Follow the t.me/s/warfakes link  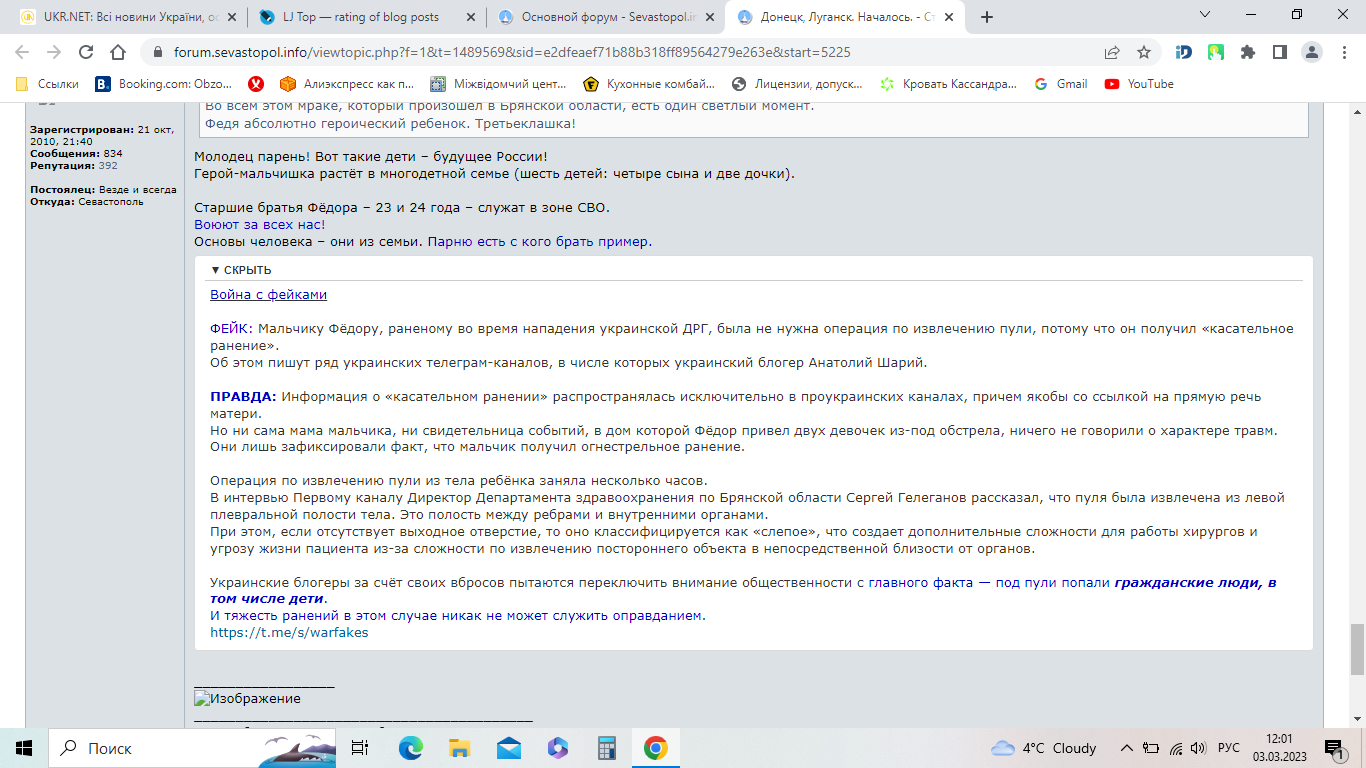289,633
